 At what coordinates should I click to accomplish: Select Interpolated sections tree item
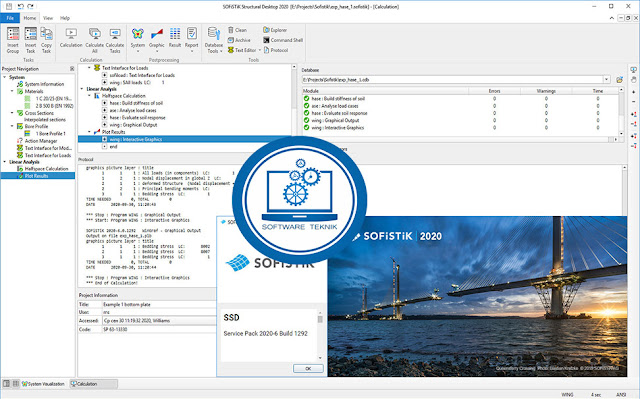[44, 120]
